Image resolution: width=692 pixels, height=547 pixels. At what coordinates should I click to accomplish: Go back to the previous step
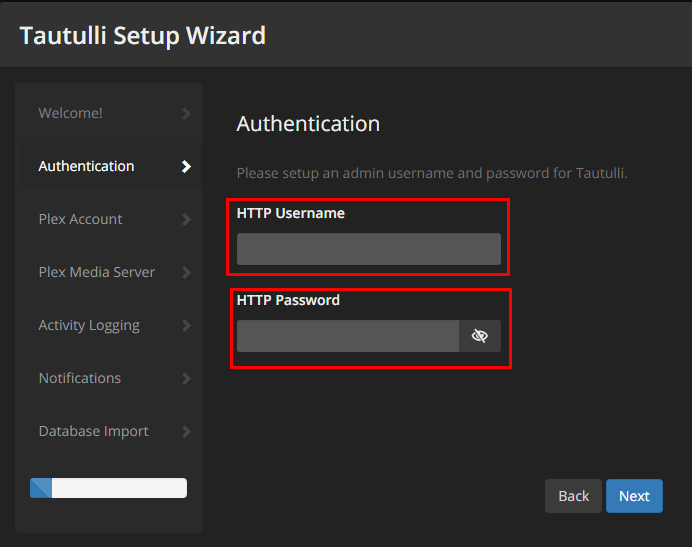point(573,496)
